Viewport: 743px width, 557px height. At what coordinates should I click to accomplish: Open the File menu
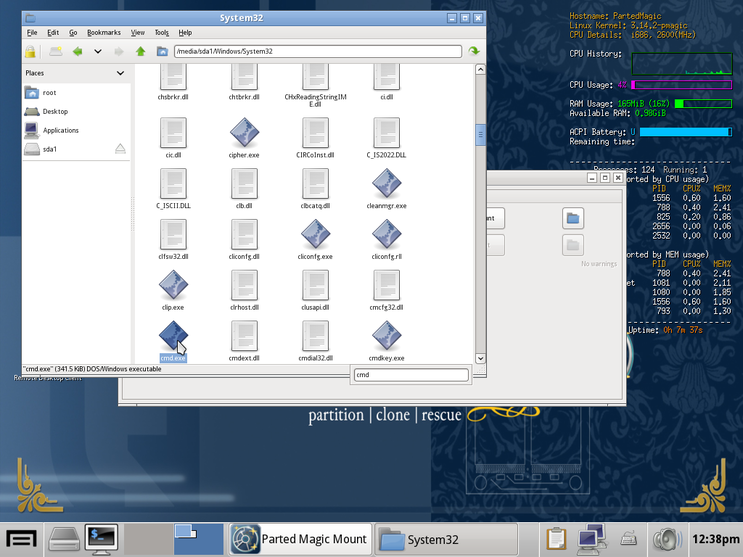[32, 33]
